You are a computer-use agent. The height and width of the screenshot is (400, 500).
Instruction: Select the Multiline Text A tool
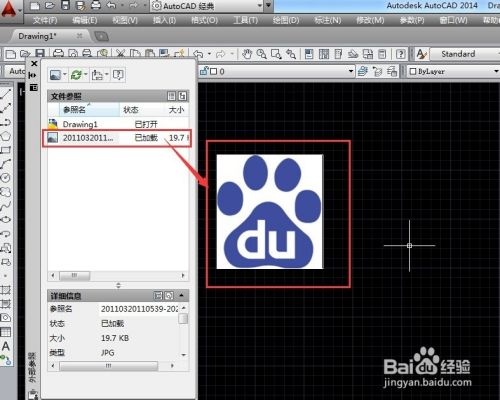click(6, 346)
